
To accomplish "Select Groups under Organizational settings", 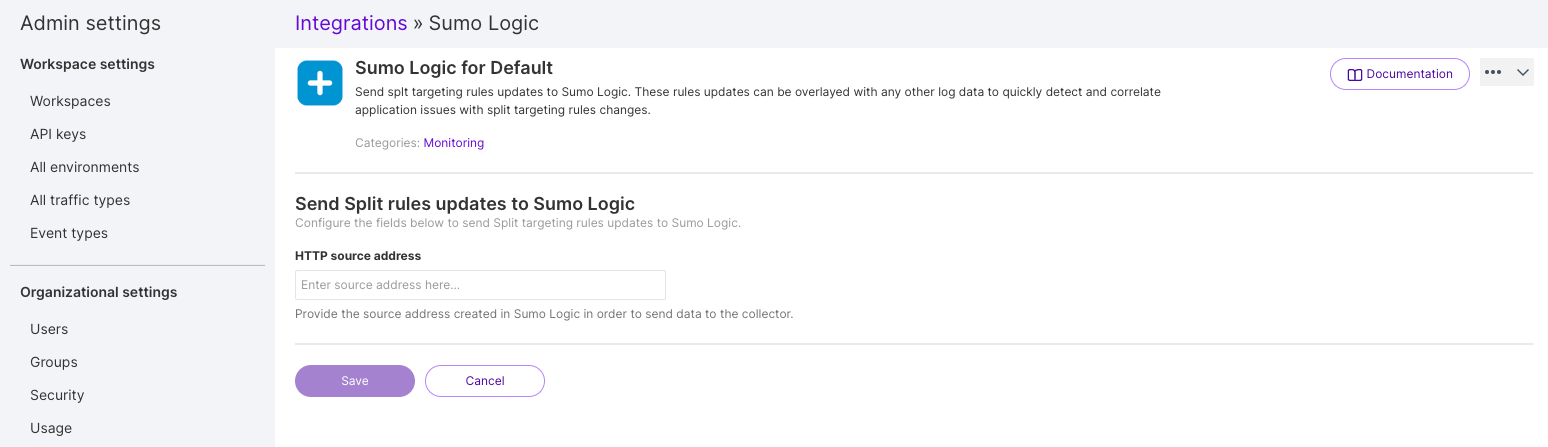I will [54, 362].
